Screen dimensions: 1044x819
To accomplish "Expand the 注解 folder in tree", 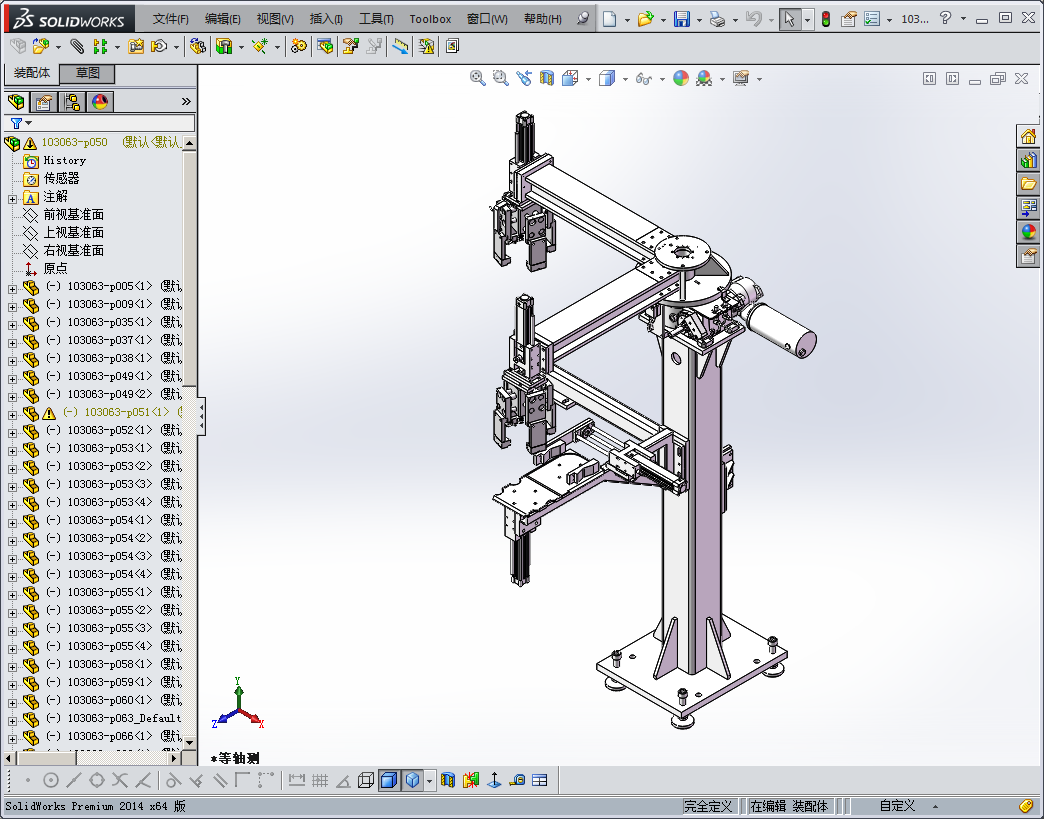I will (12, 198).
